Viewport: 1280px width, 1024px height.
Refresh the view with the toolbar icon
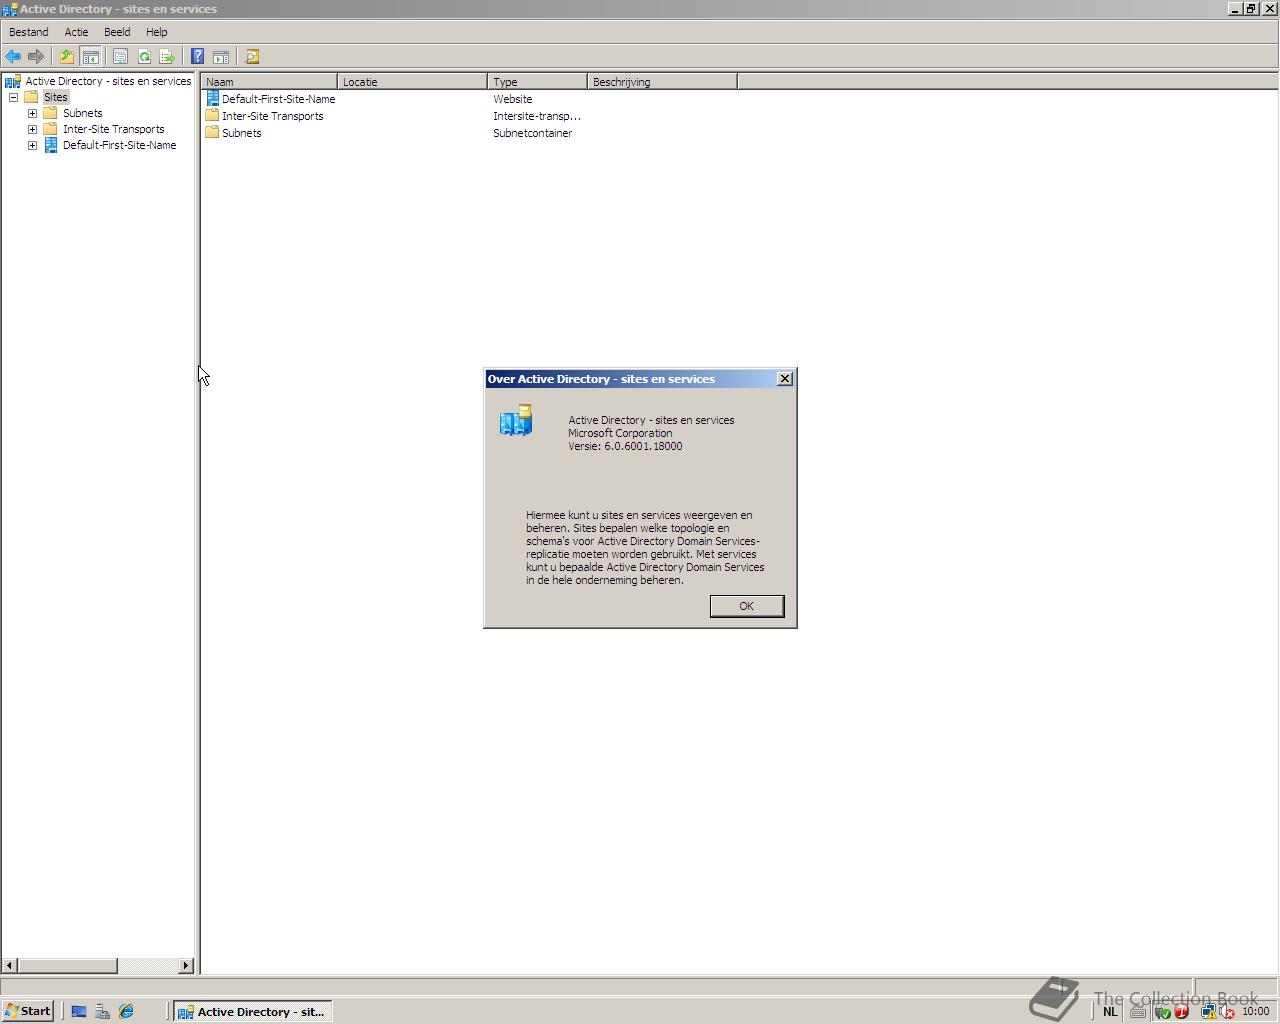pos(144,57)
